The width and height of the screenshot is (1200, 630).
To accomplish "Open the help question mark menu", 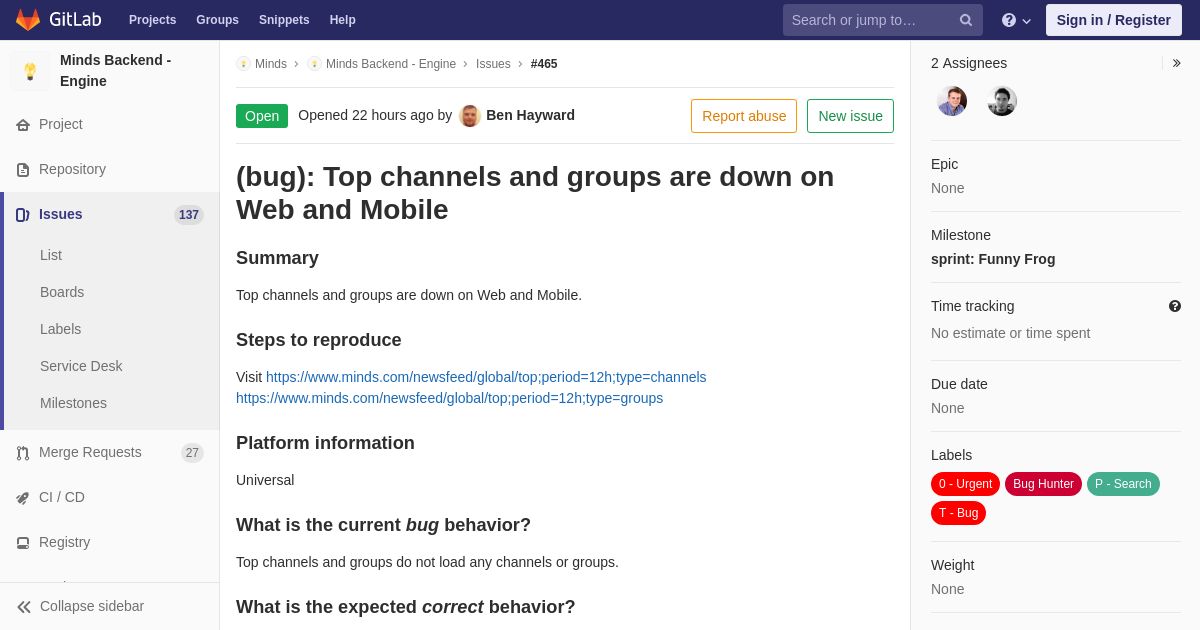I will pos(1016,20).
